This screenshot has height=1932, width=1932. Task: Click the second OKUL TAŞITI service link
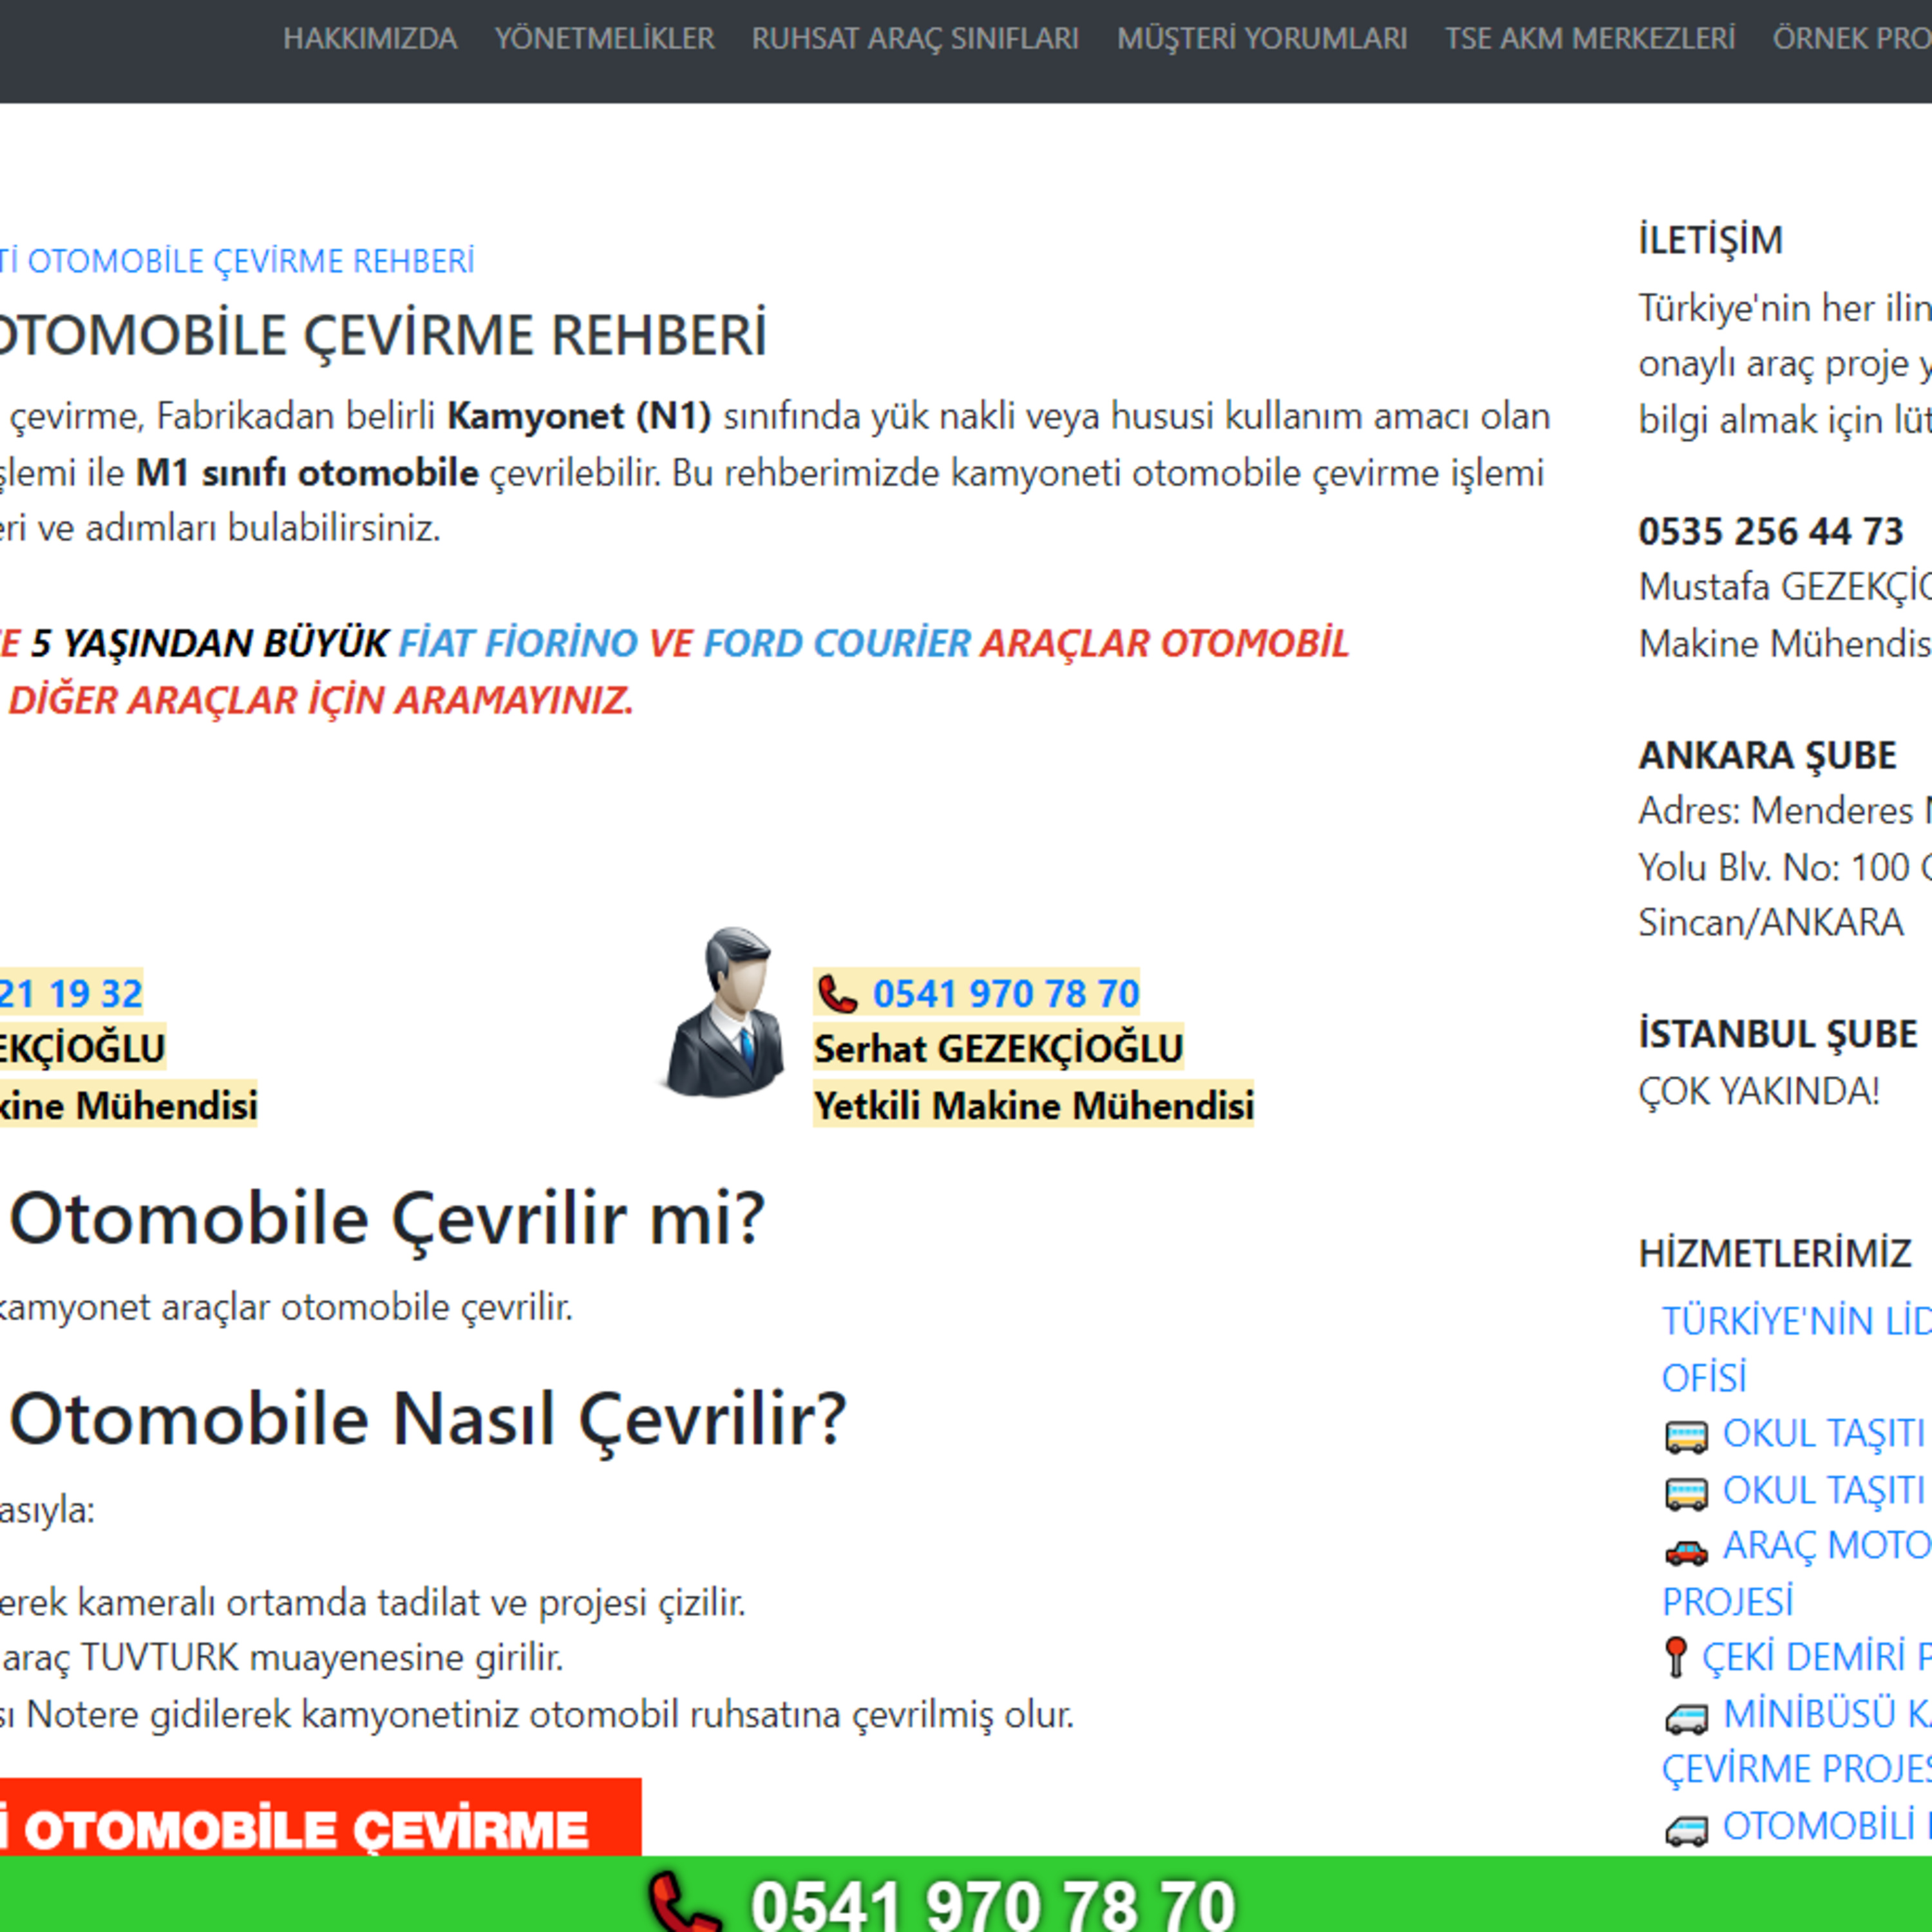click(x=1823, y=1490)
